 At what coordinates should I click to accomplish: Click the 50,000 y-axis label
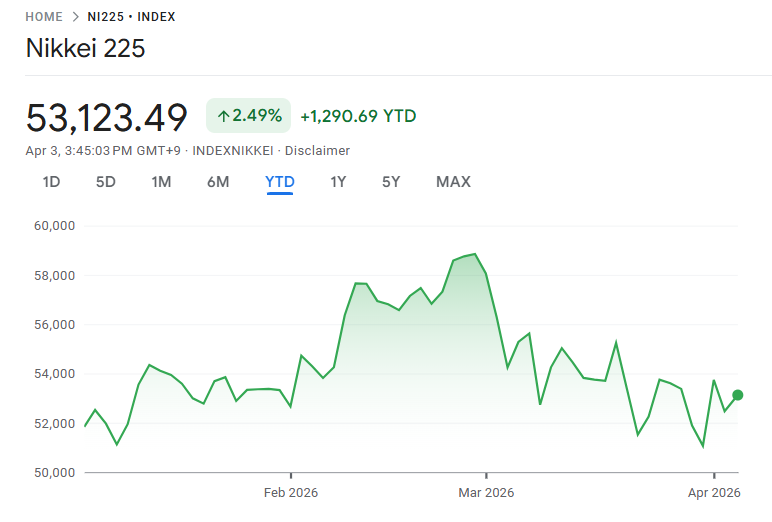54,473
